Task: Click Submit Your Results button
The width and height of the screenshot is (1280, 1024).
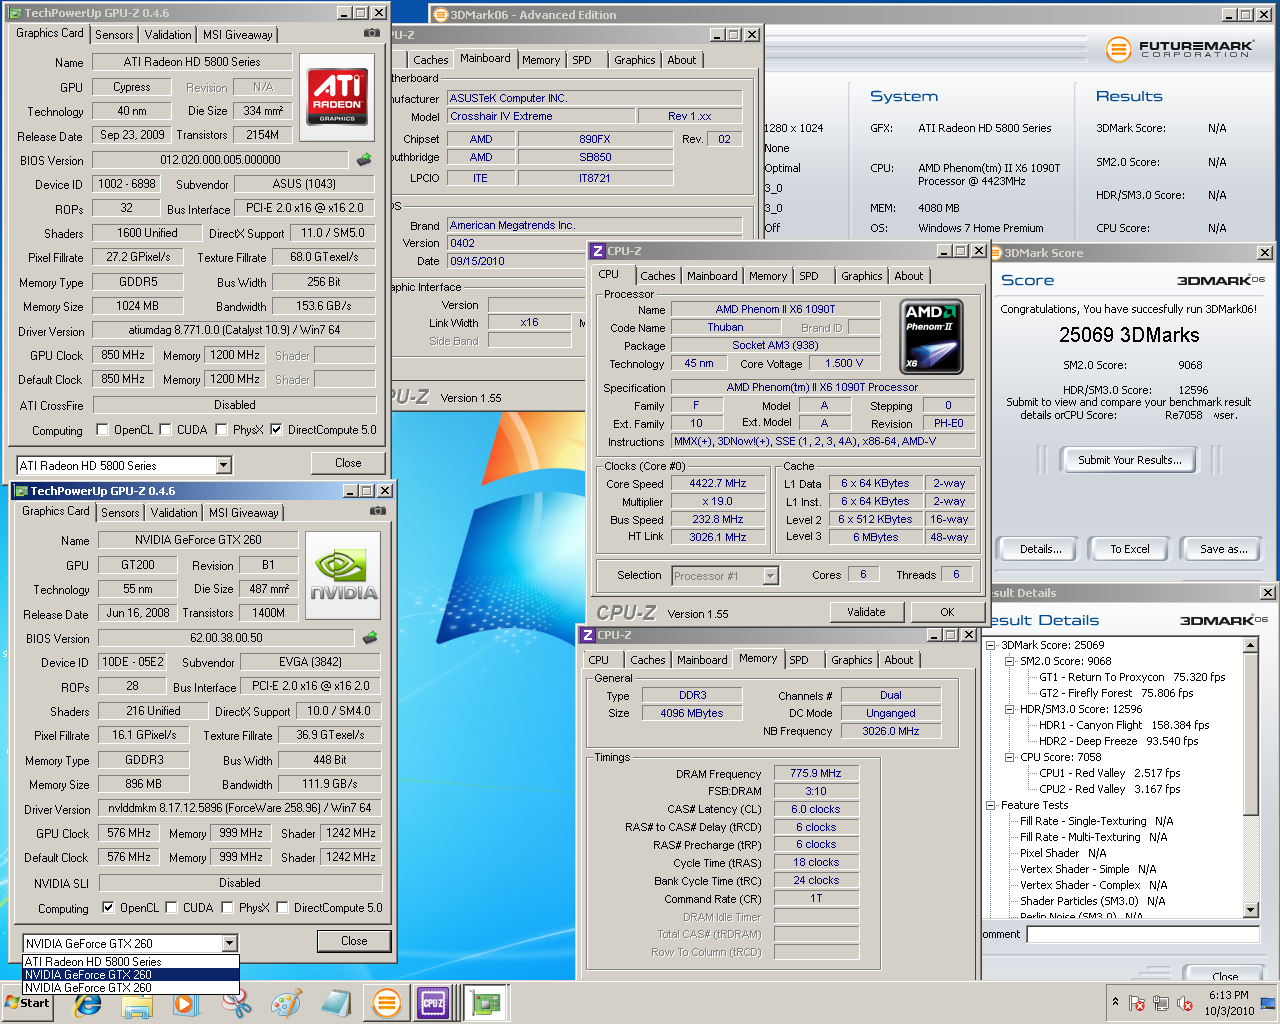Action: [1130, 460]
